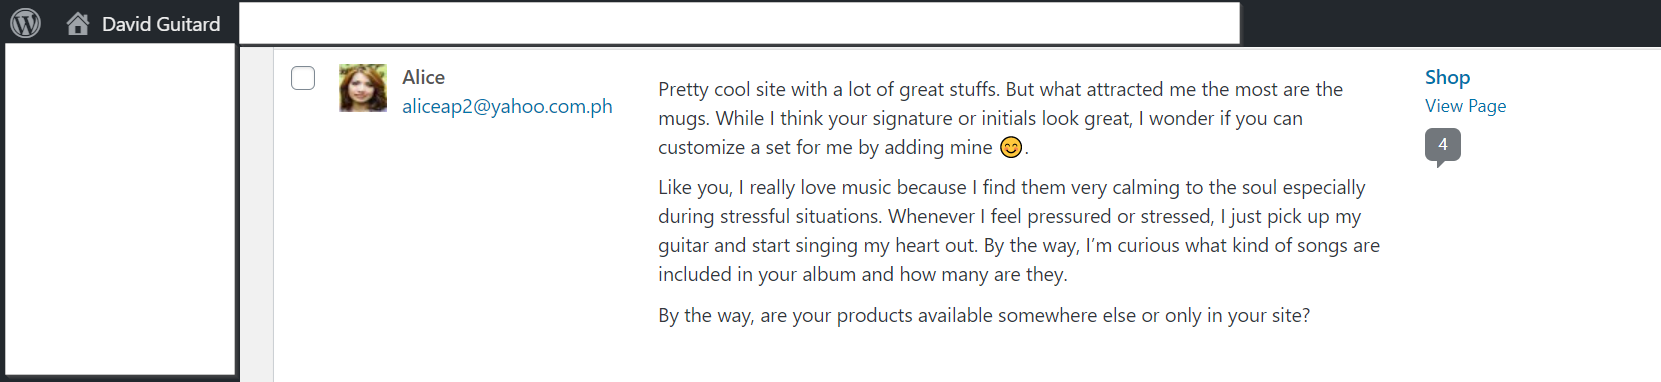Click Alice's avatar photo
The image size is (1661, 382).
coord(363,88)
